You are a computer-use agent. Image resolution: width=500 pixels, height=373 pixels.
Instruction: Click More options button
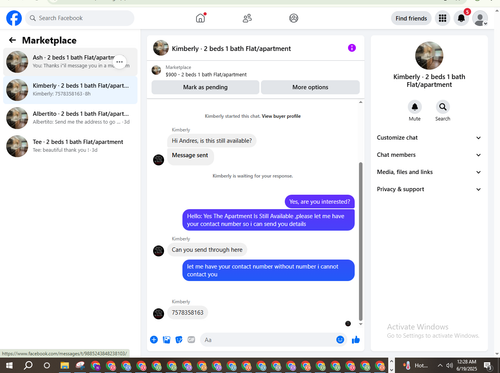pyautogui.click(x=310, y=87)
